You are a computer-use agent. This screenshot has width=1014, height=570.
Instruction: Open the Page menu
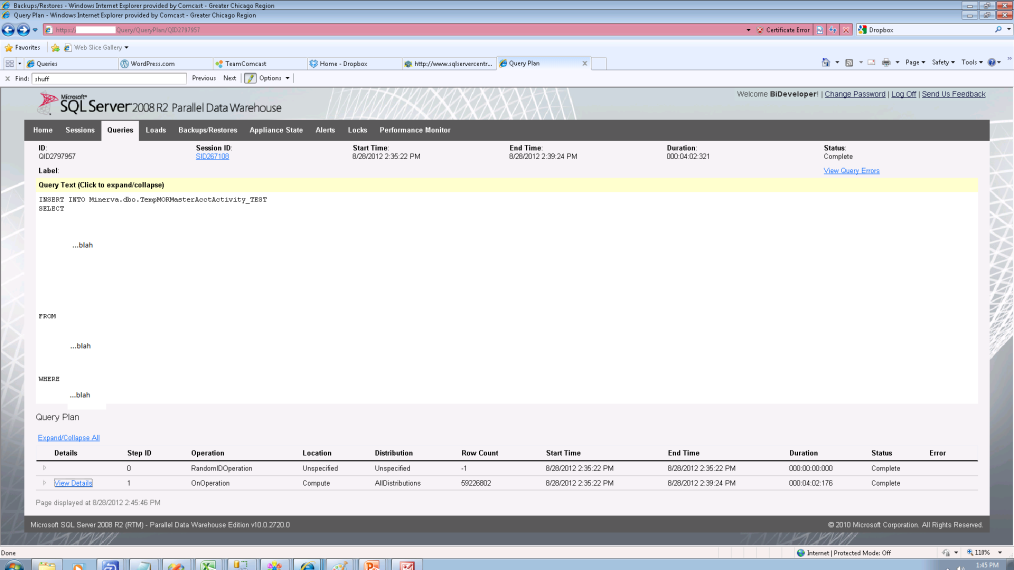(x=915, y=63)
